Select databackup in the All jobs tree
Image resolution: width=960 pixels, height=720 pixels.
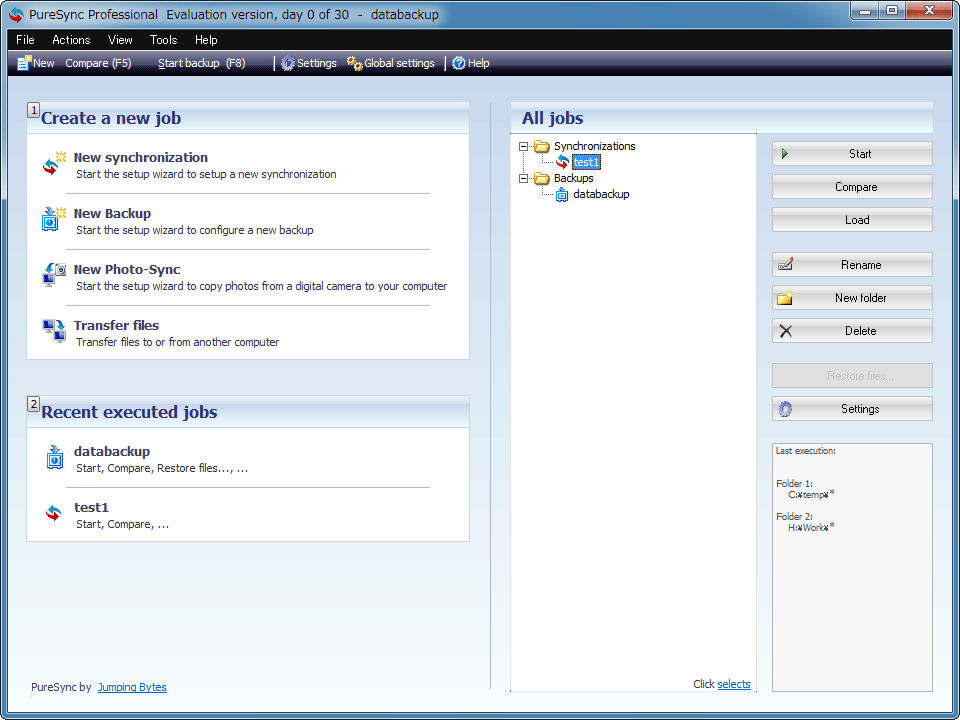coord(601,194)
